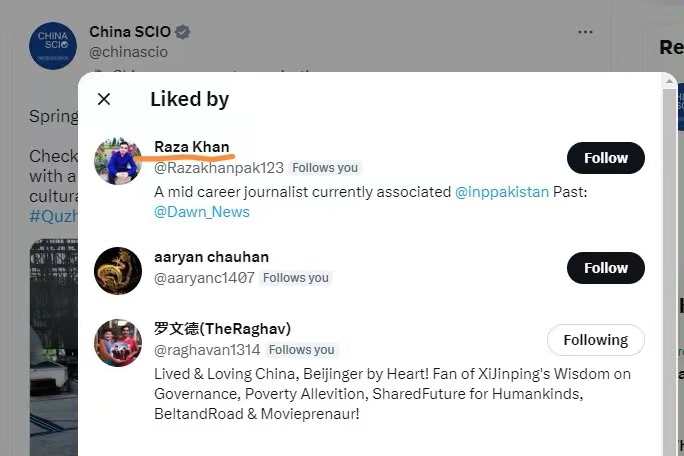Viewport: 684px width, 456px height.
Task: Open Raza Khan's display name
Action: point(191,147)
